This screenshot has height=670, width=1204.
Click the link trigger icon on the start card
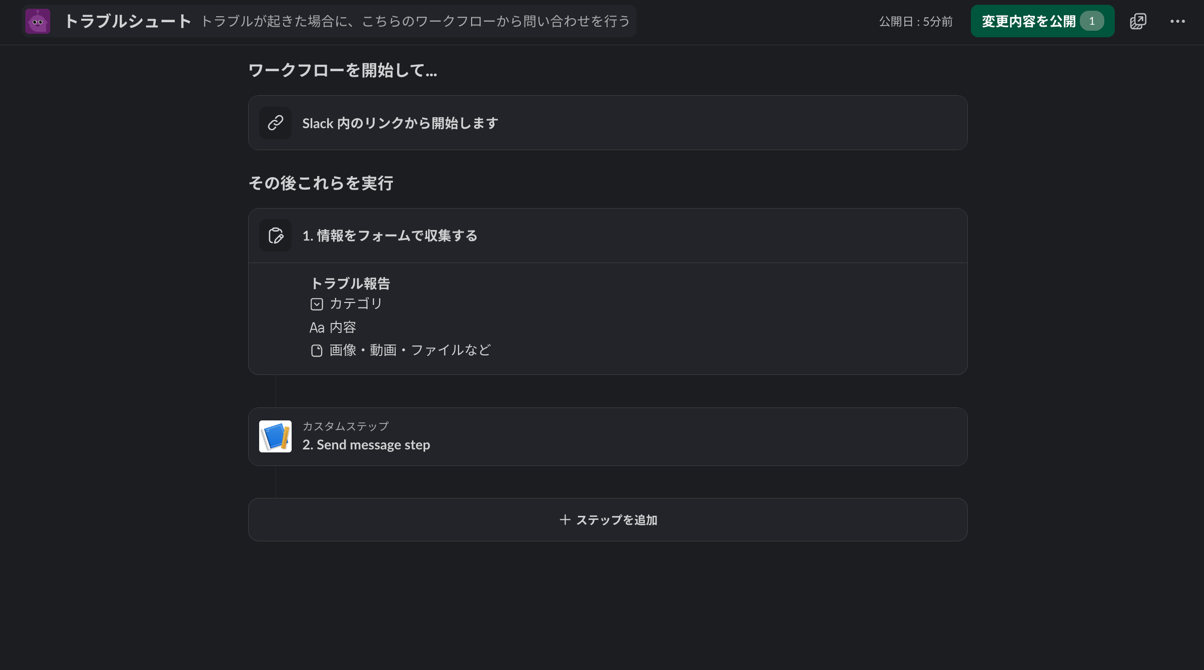pos(276,123)
